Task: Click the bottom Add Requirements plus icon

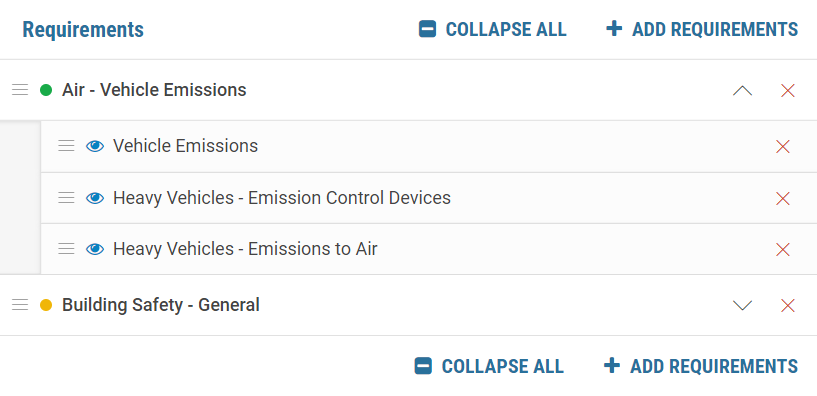Action: [x=612, y=366]
